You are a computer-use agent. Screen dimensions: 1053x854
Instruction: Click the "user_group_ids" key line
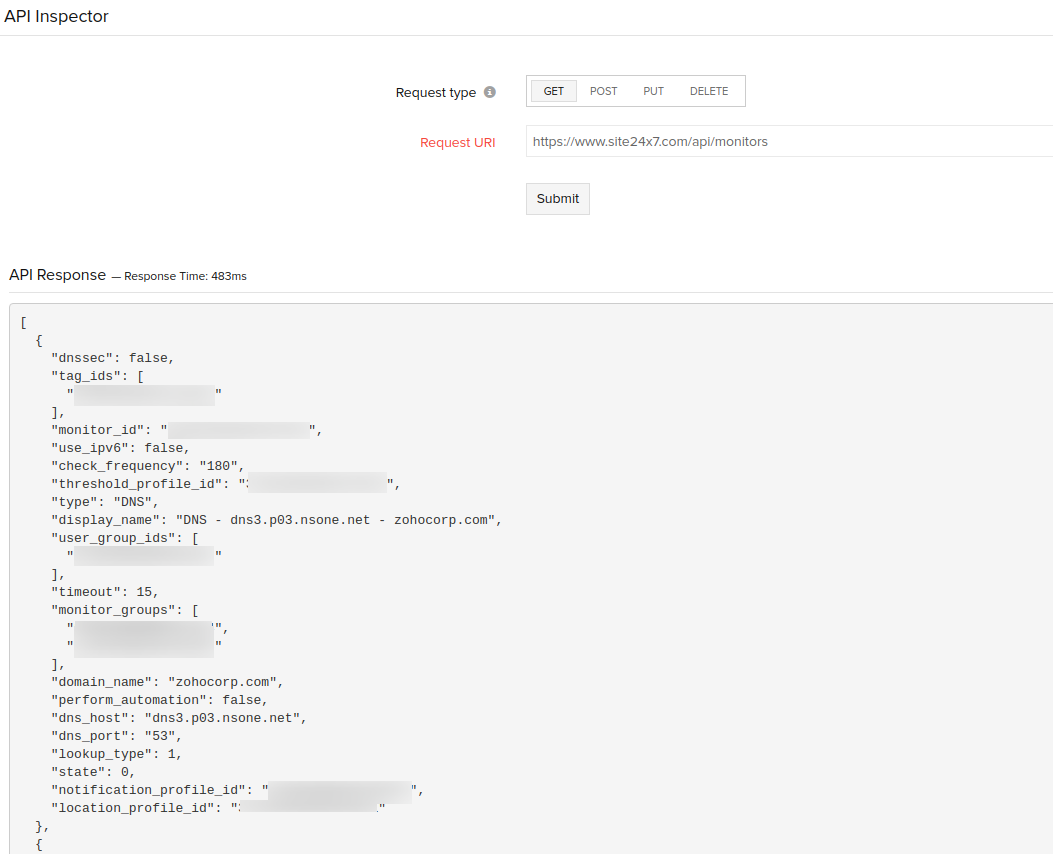(125, 538)
